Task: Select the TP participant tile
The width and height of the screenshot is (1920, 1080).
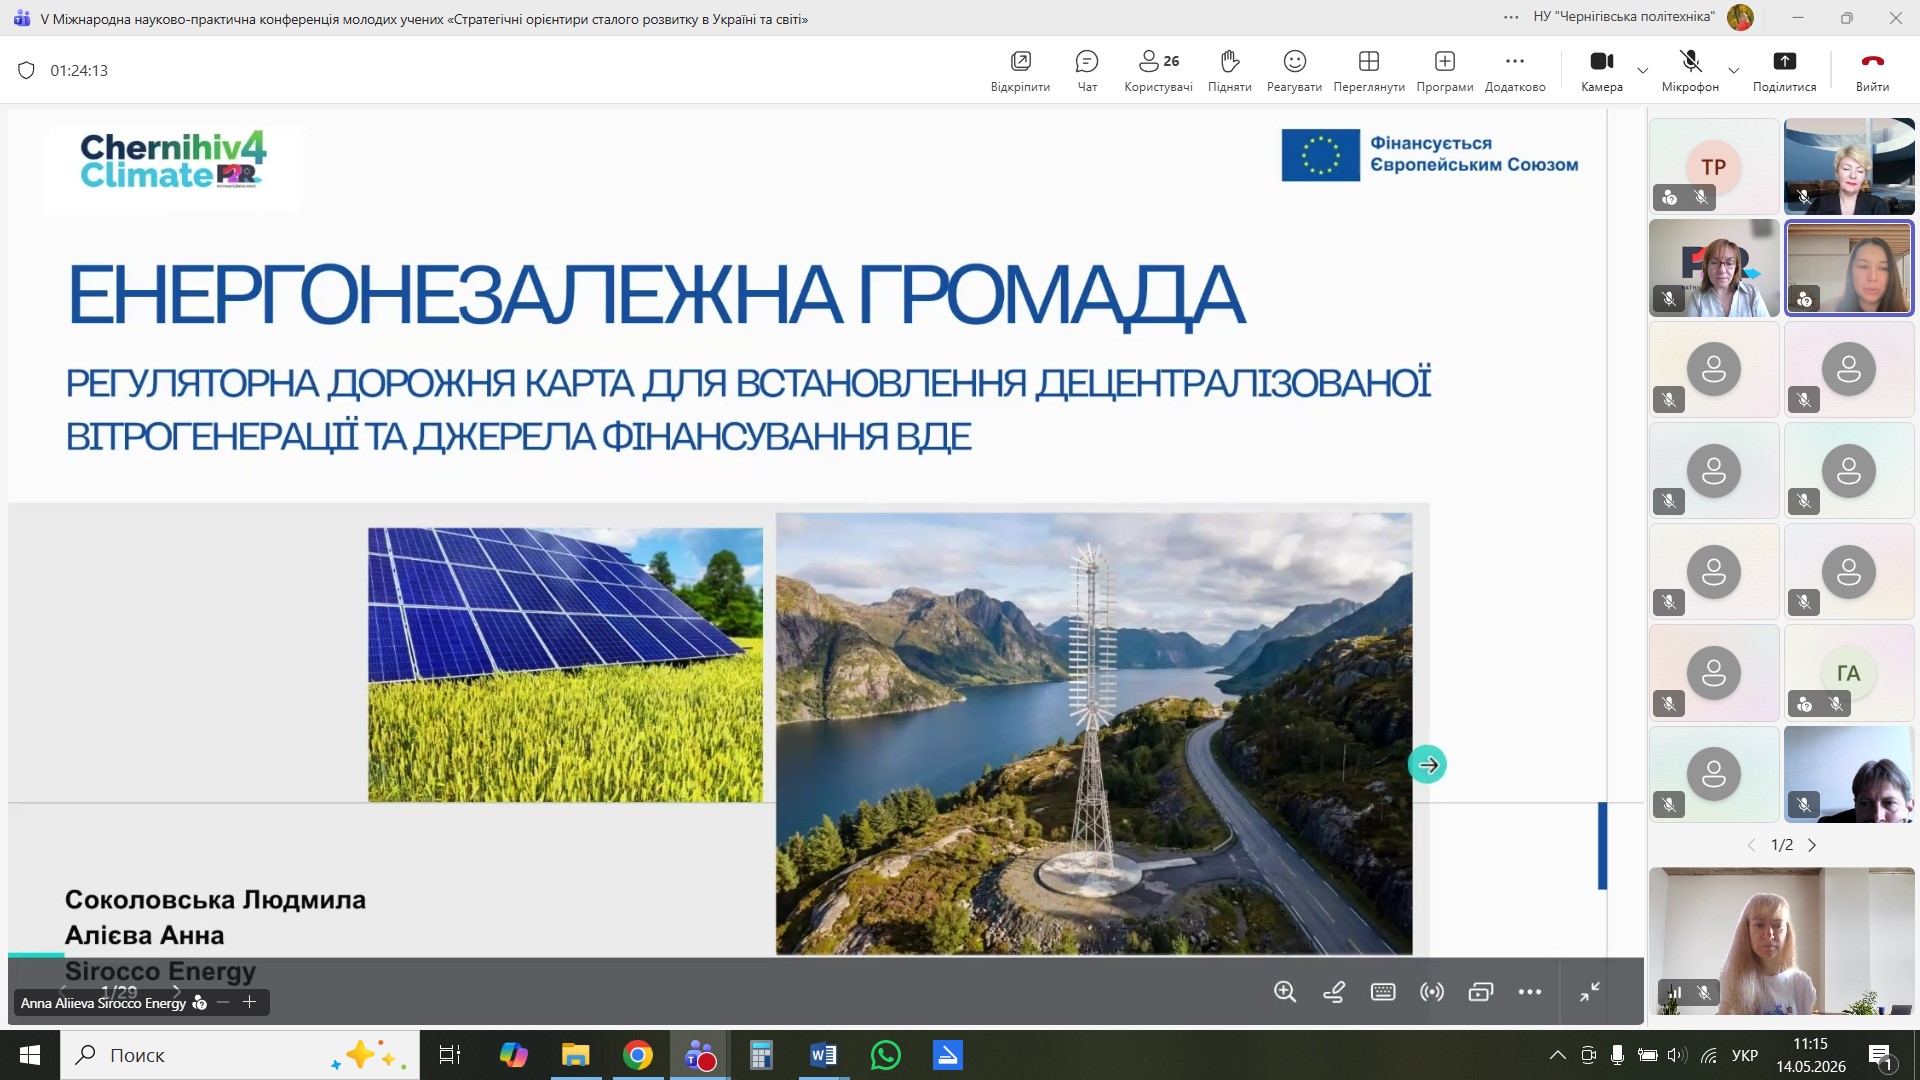Action: tap(1714, 166)
